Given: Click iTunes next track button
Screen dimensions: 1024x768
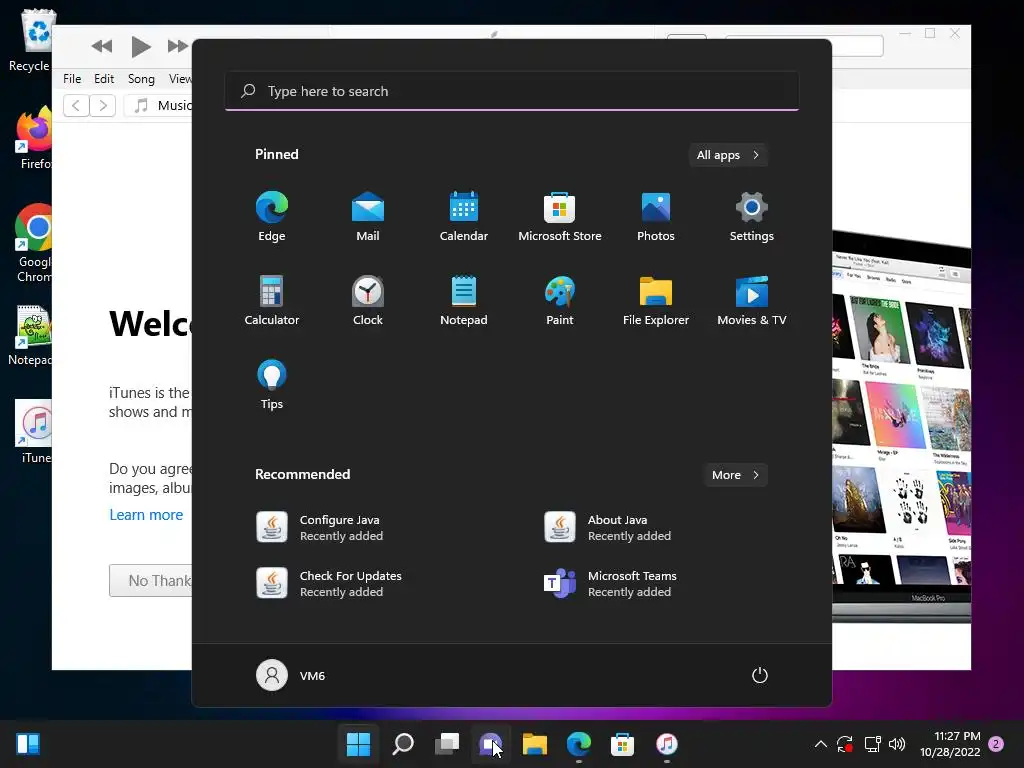Looking at the screenshot, I should (x=178, y=46).
